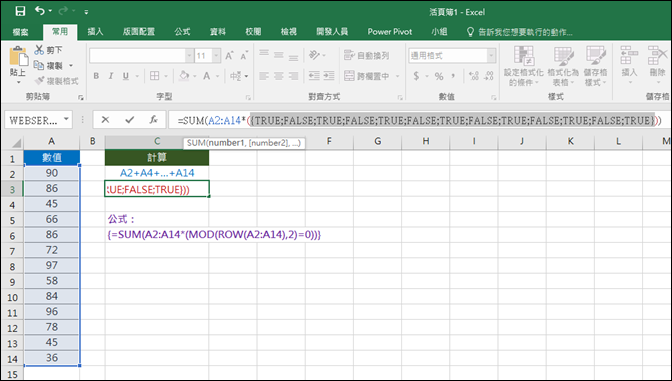Click Format Painter (複製格式)
Screen dimensions: 672x381
[57, 81]
